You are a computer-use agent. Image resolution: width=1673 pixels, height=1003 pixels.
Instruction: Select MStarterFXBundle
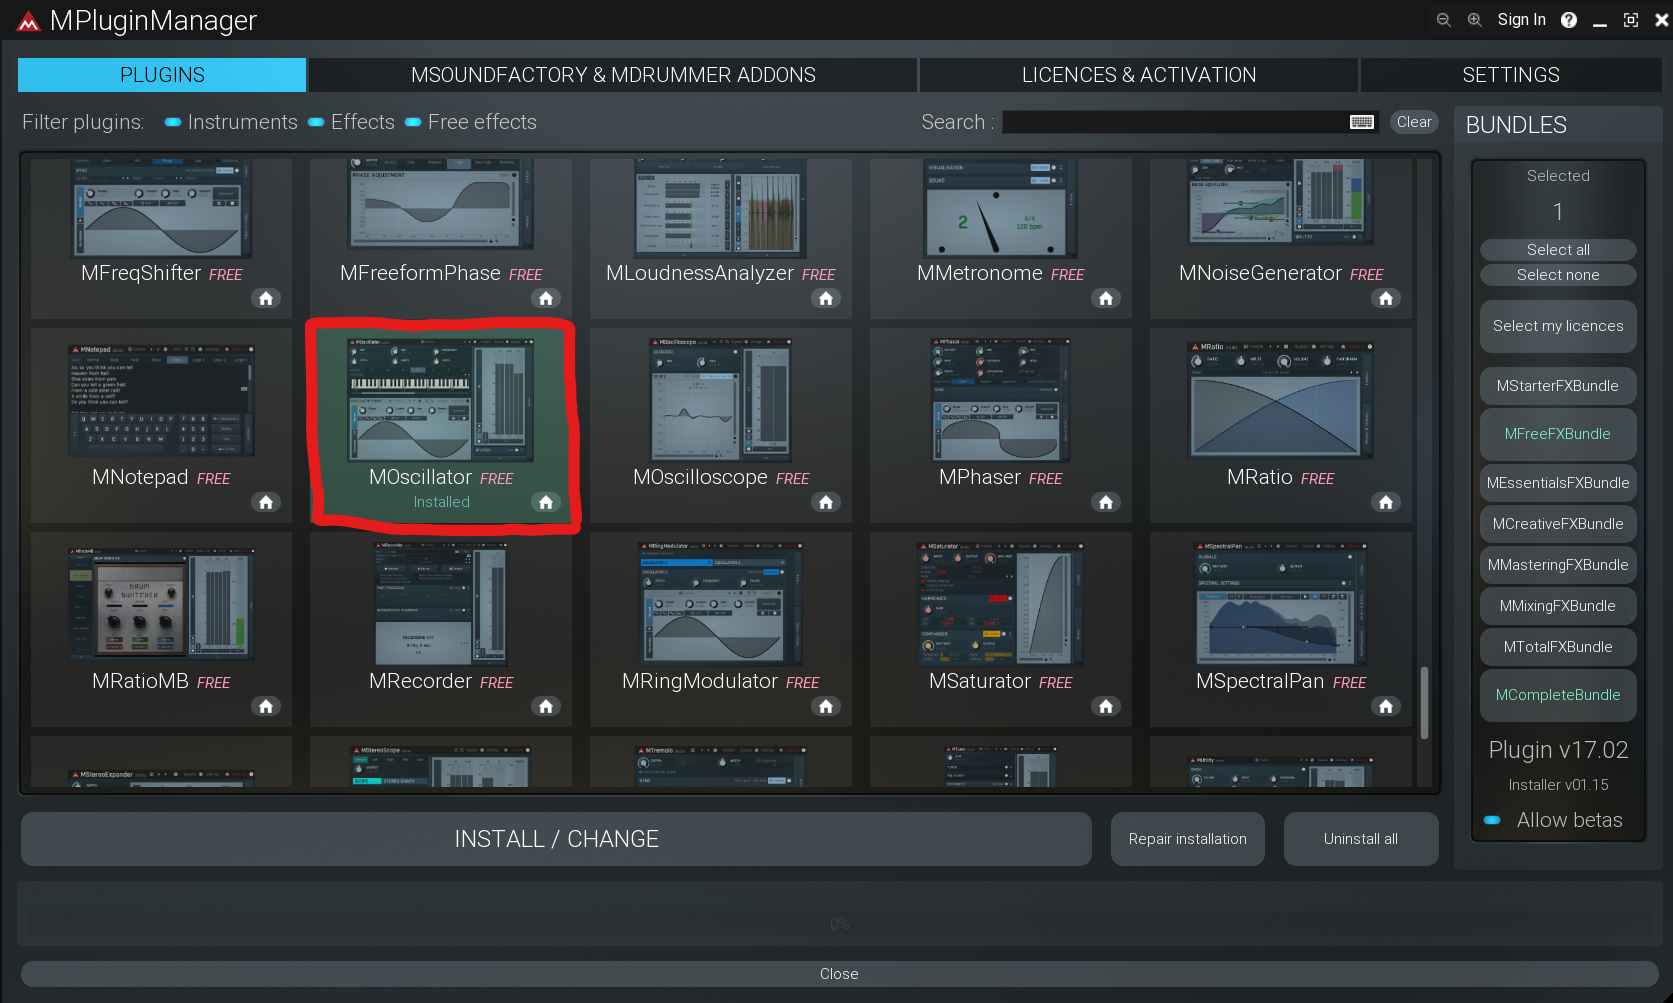[1558, 386]
